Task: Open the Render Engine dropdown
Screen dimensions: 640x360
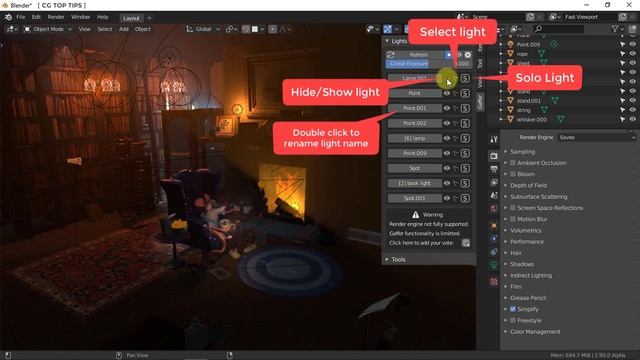Action: click(597, 138)
